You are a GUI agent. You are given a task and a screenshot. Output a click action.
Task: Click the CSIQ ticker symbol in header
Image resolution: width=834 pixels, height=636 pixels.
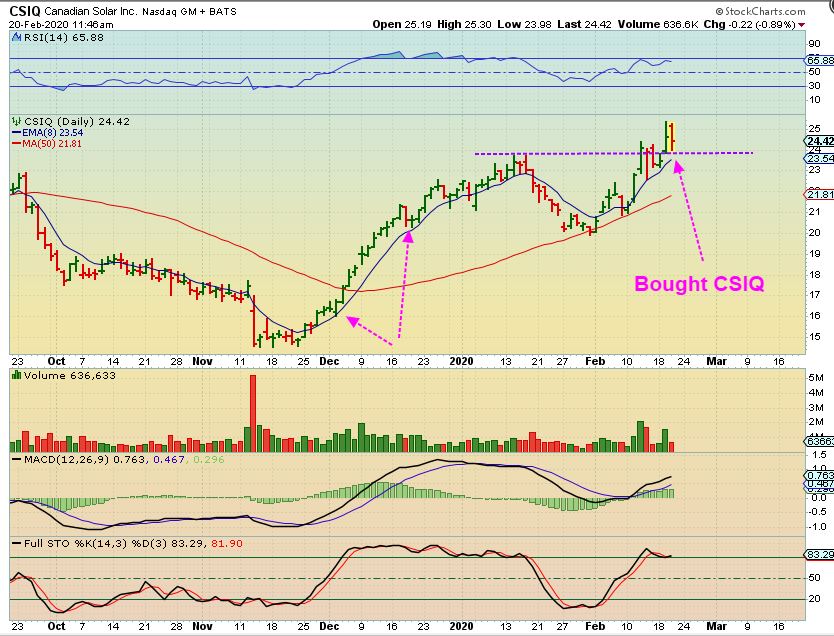click(24, 11)
